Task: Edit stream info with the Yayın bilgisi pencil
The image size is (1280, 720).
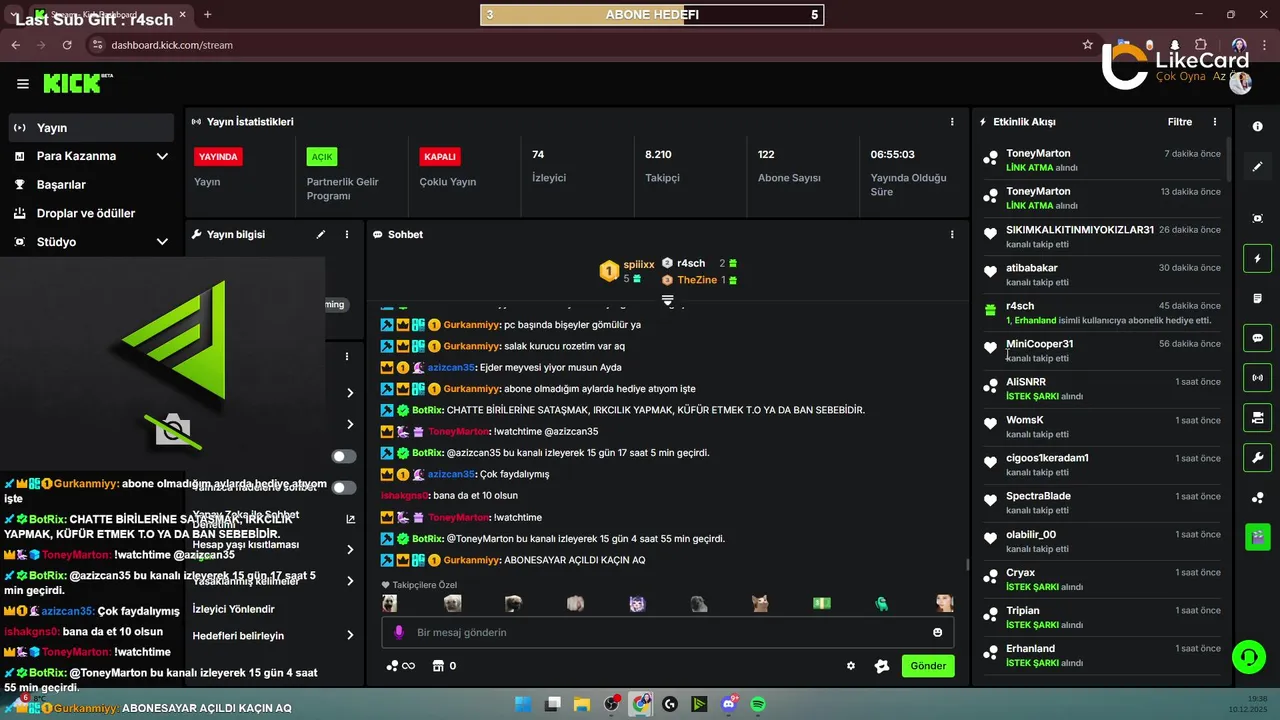Action: 321,234
